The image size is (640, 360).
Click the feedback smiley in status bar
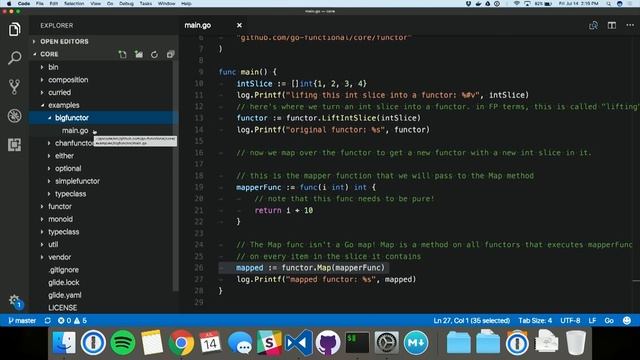627,320
